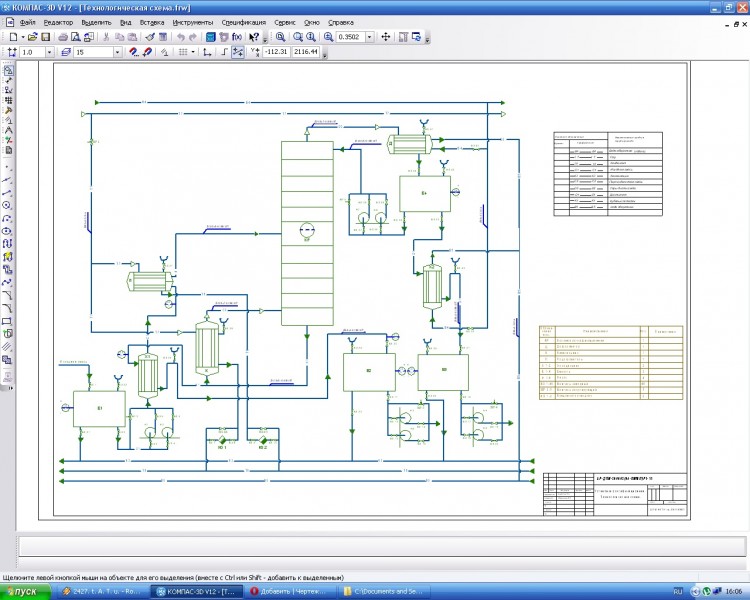Create a new document

click(x=13, y=37)
